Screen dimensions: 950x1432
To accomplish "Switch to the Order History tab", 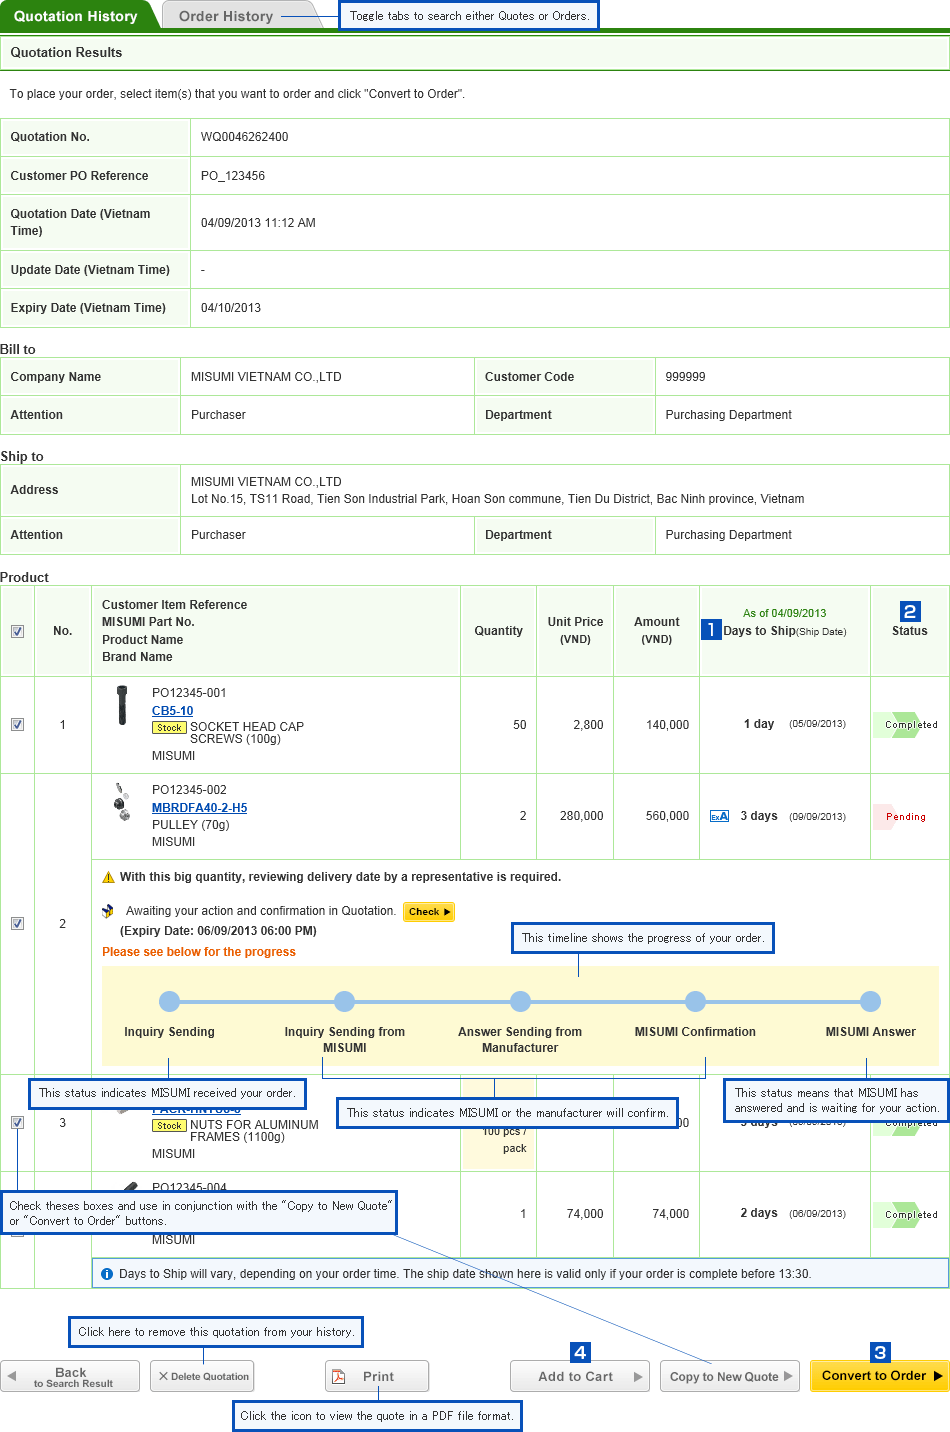I will (x=226, y=16).
